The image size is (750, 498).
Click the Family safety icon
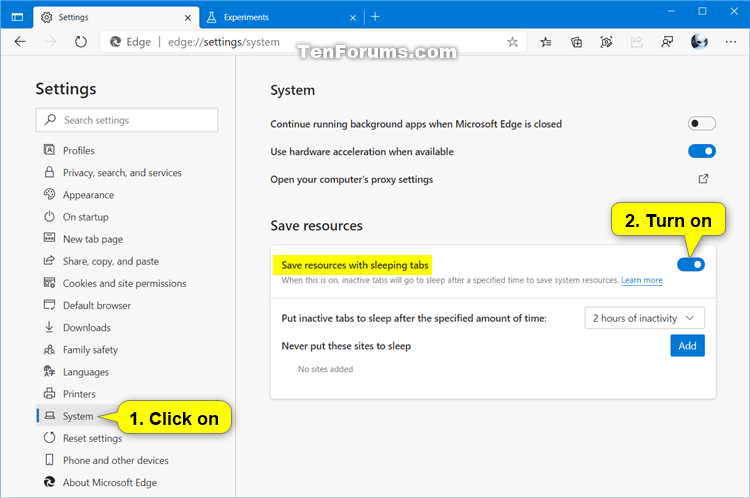49,349
